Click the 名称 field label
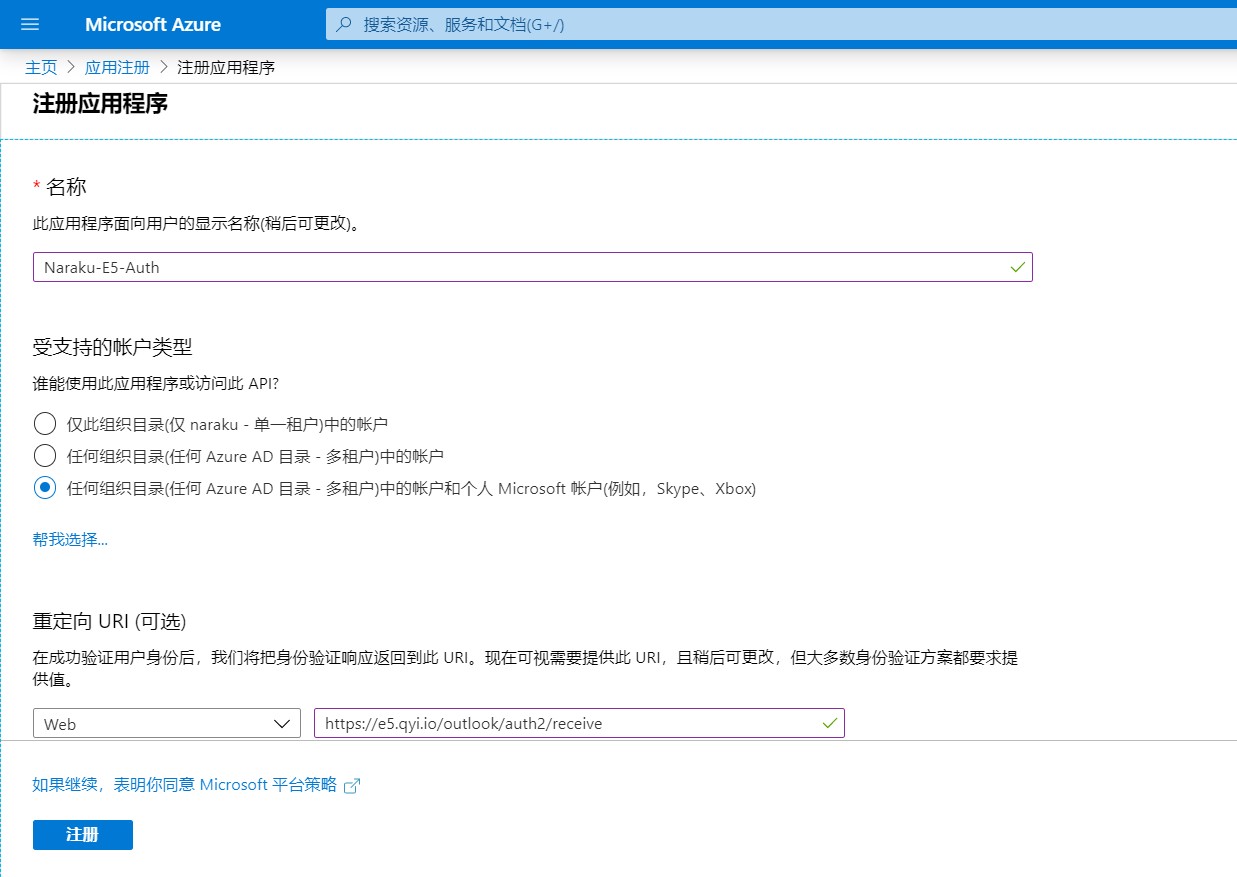 click(x=66, y=187)
